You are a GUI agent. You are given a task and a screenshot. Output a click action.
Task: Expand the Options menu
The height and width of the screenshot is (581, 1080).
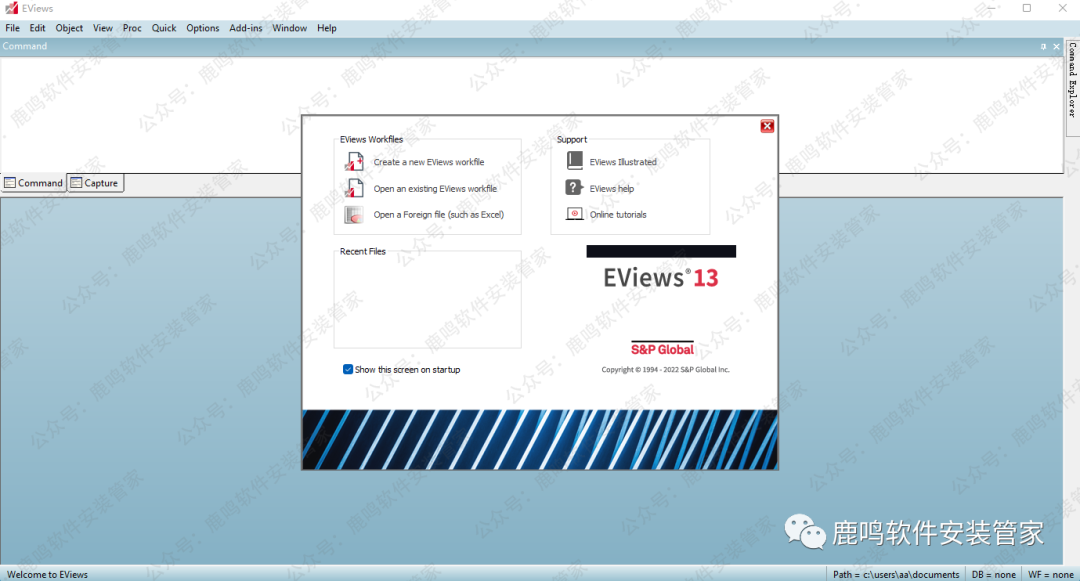click(203, 28)
